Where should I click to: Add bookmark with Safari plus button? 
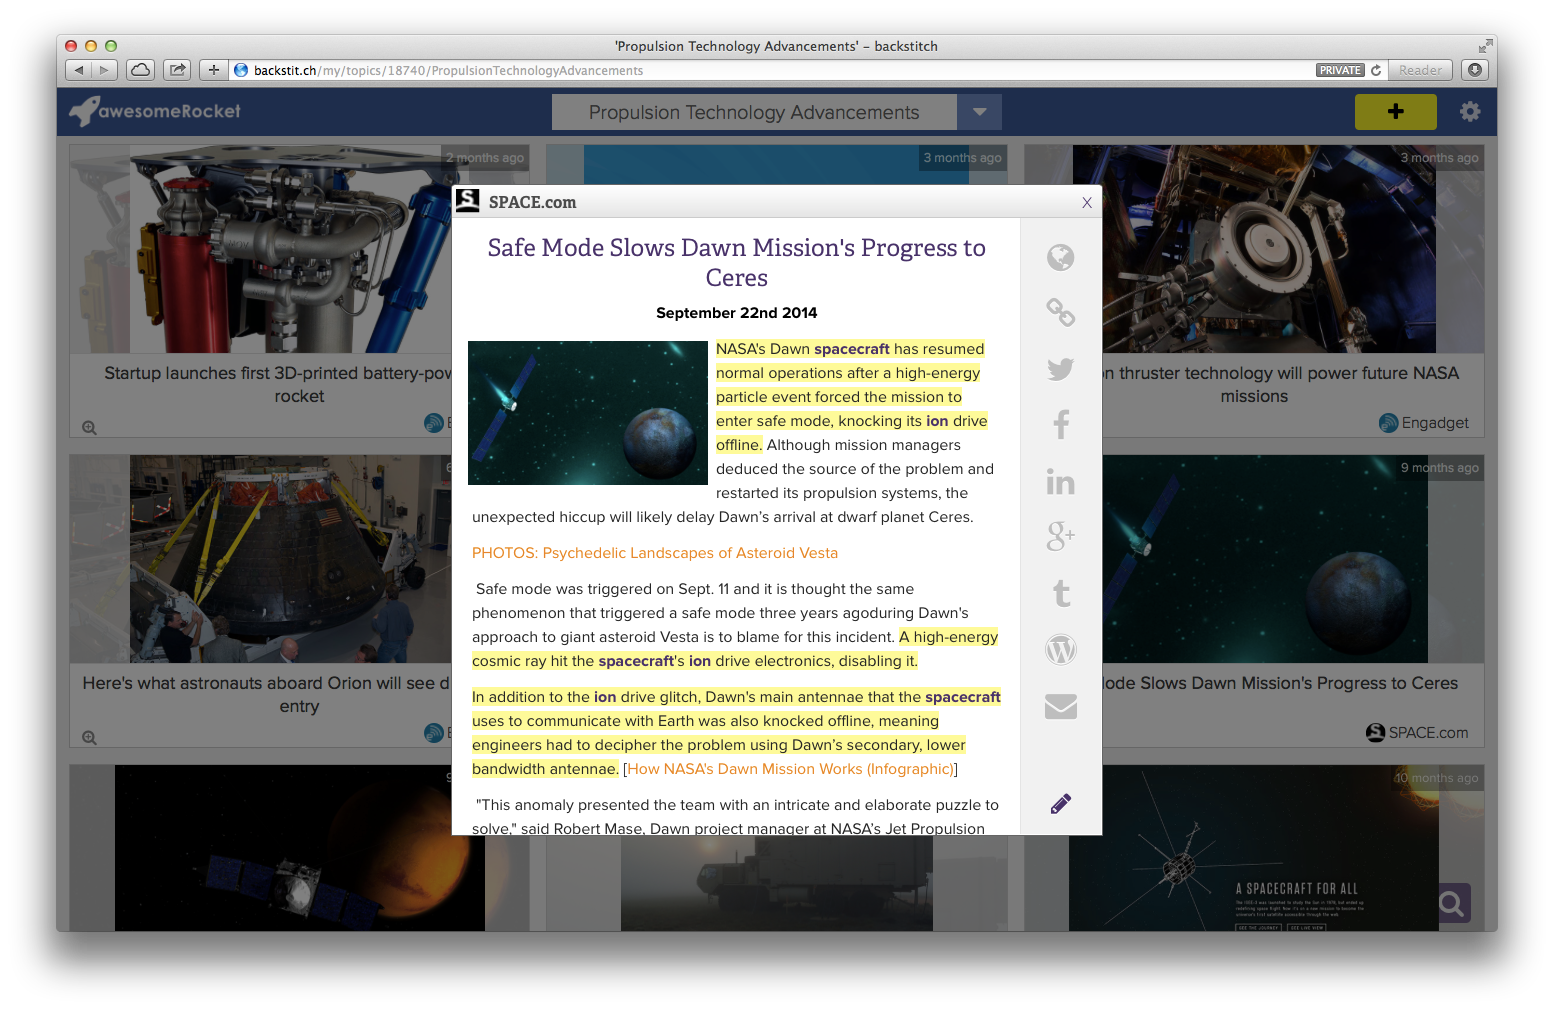click(x=213, y=70)
